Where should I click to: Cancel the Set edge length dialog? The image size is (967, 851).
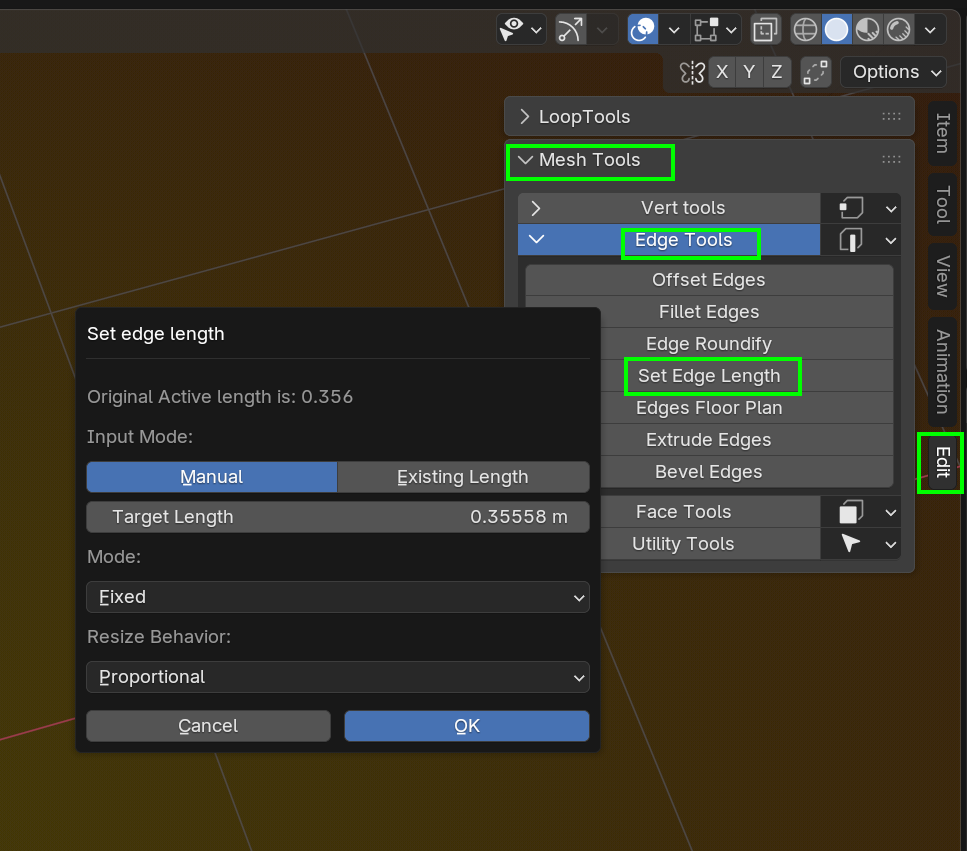(x=208, y=726)
